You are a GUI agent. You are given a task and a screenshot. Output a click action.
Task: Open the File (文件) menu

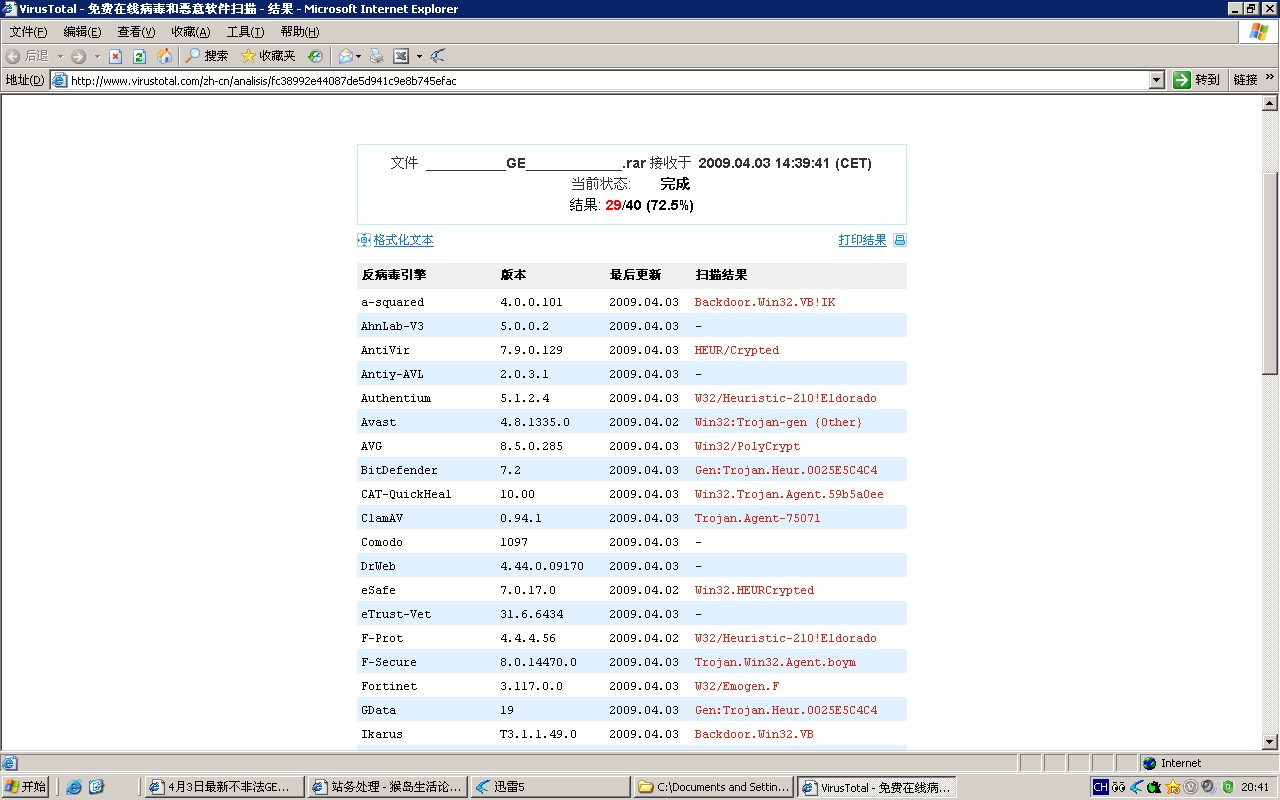28,32
